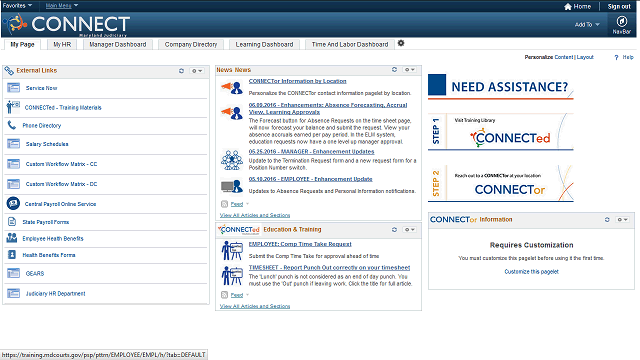This screenshot has width=640, height=360.
Task: Click the TIMESHEET article presenter icon
Action: click(231, 276)
